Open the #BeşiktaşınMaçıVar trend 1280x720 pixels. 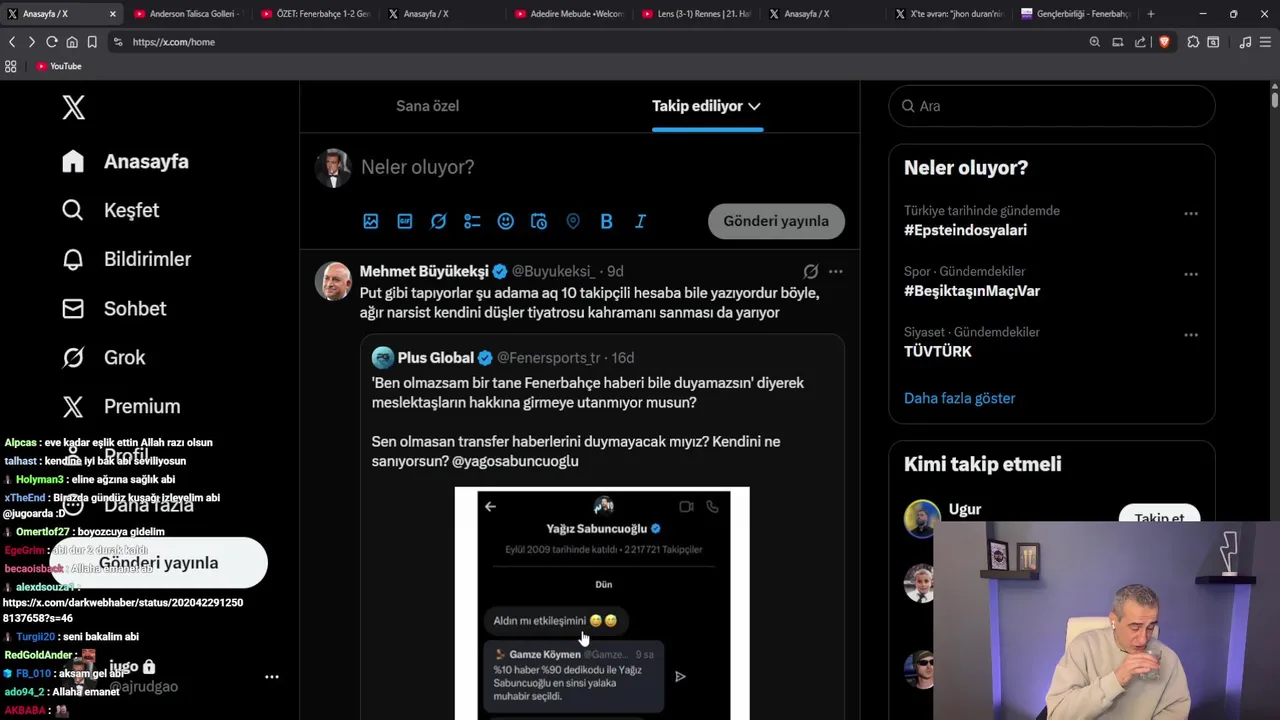pyautogui.click(x=972, y=291)
